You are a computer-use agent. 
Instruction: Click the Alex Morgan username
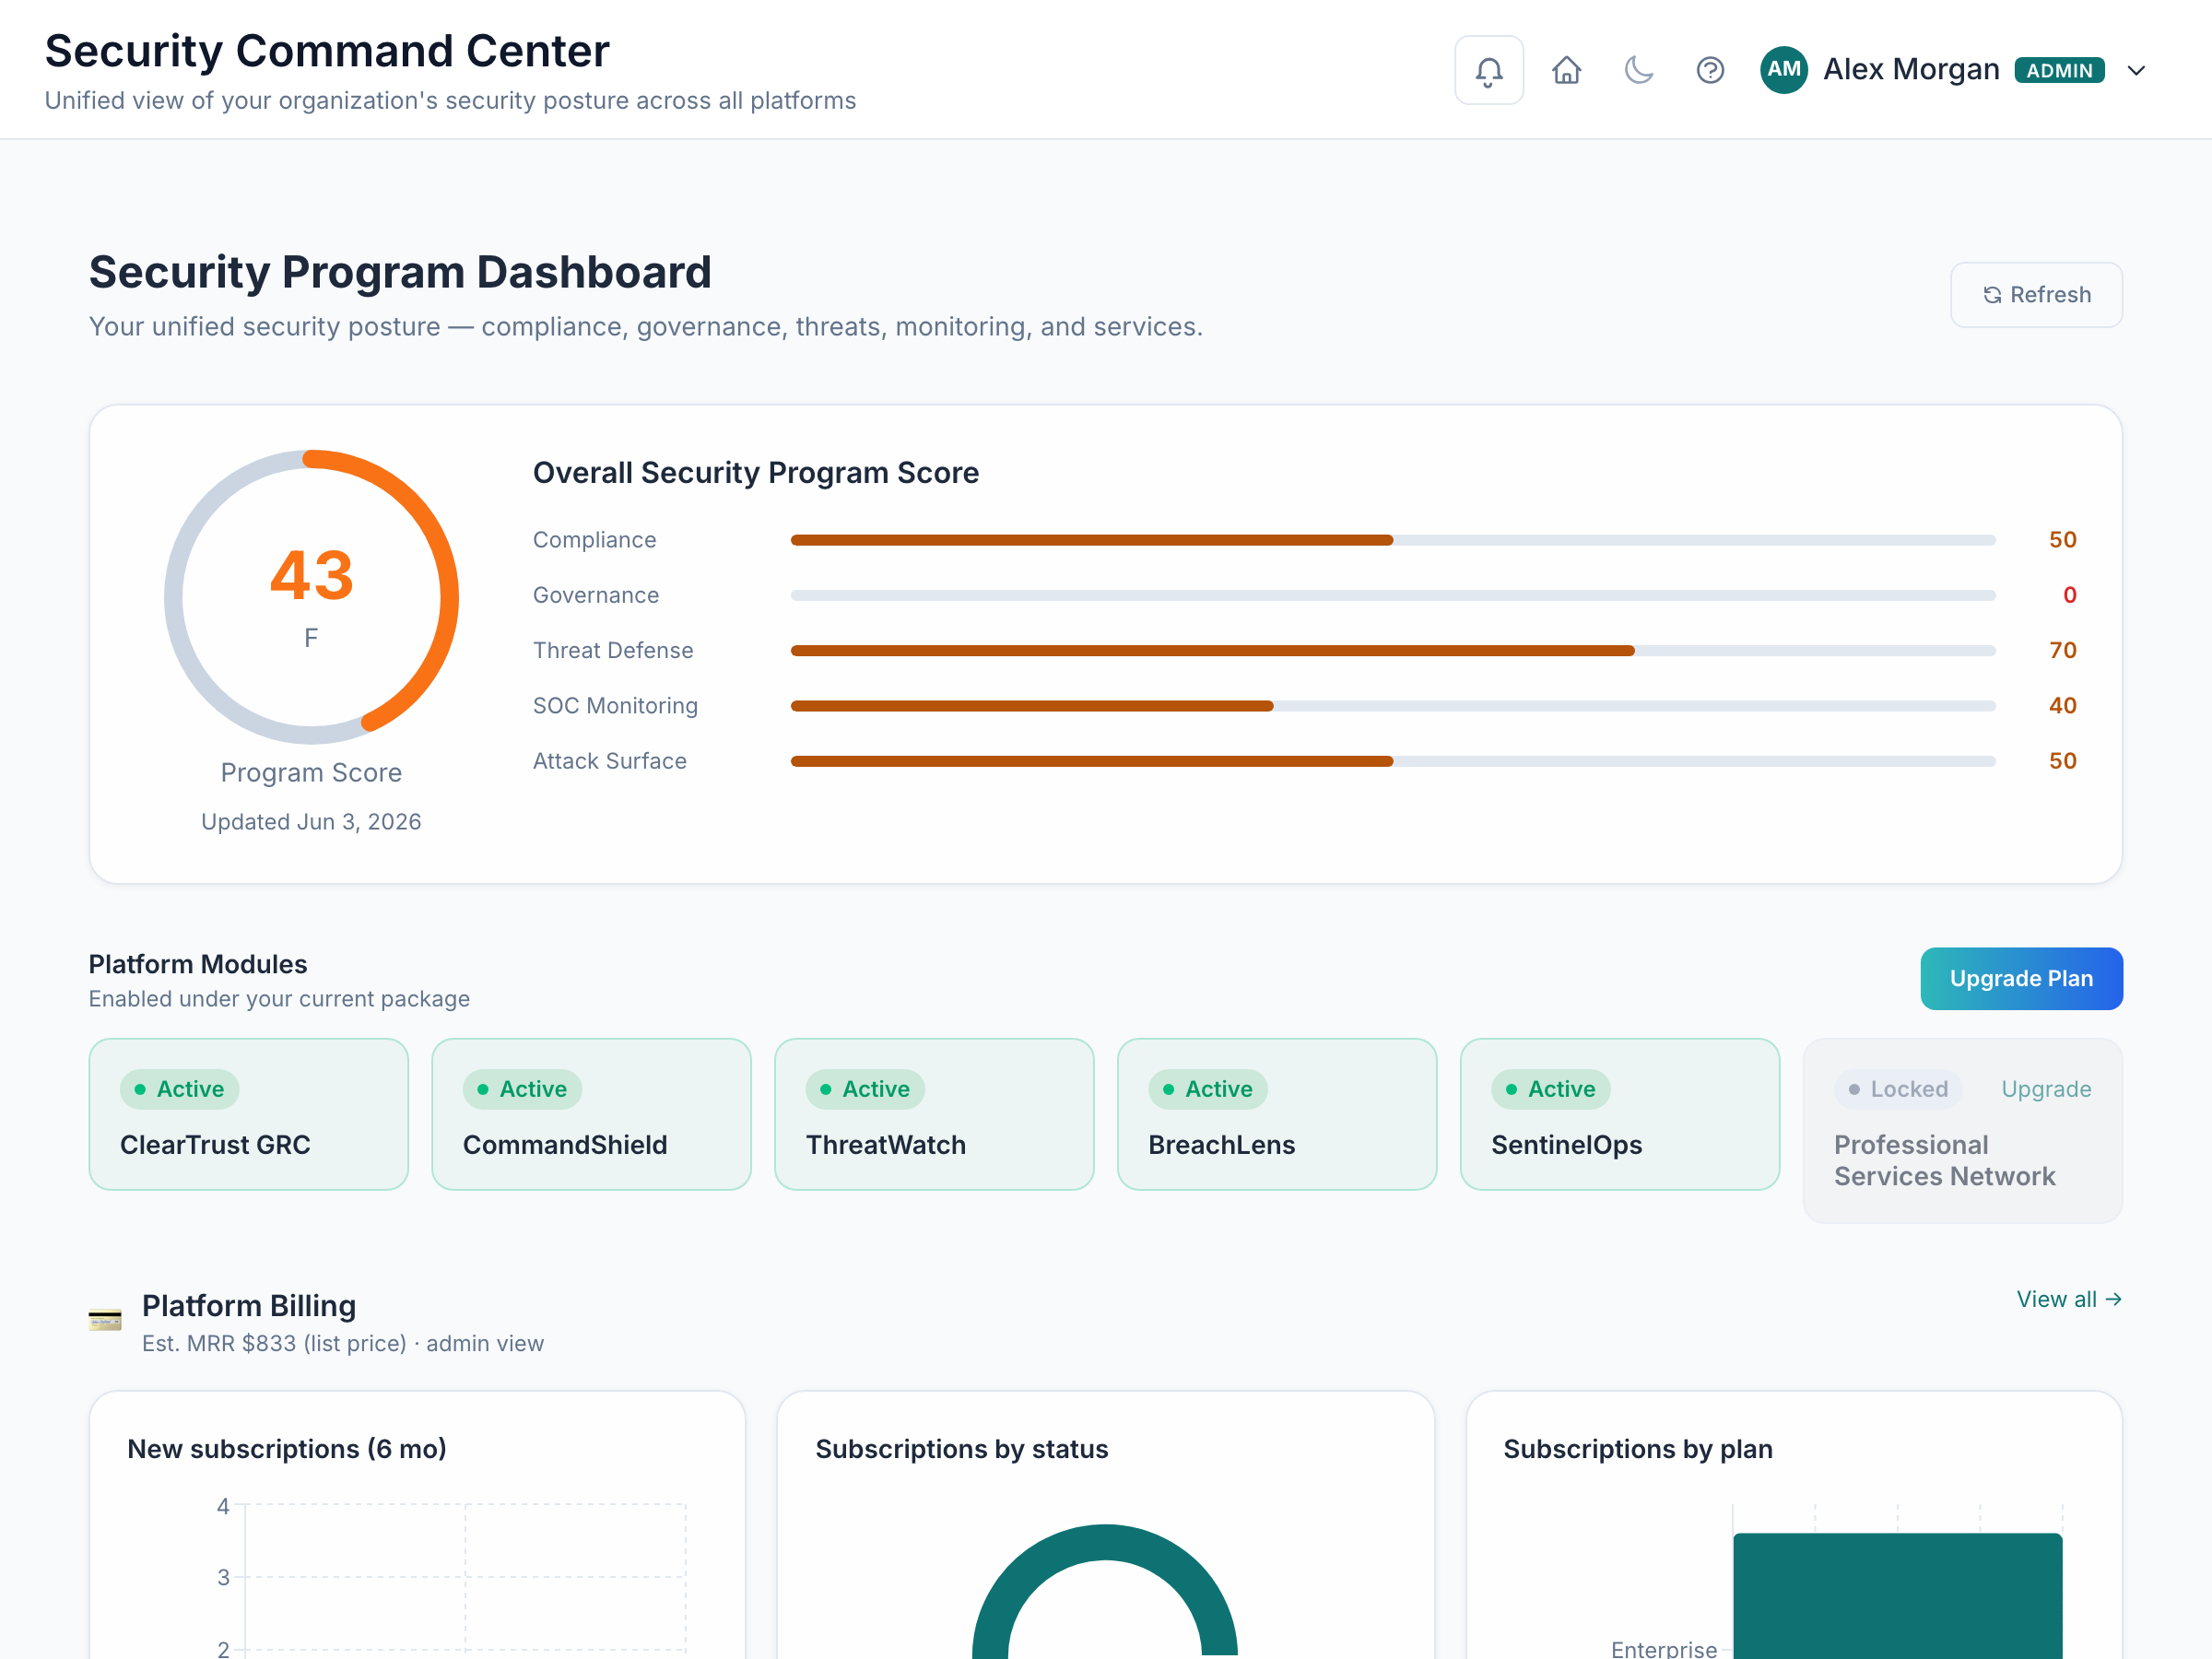coord(1911,69)
